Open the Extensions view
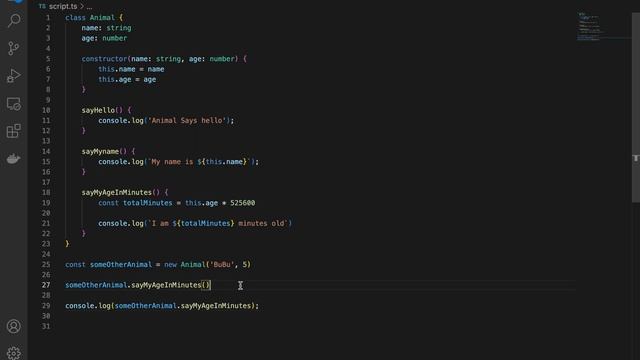Image resolution: width=640 pixels, height=360 pixels. click(x=14, y=131)
